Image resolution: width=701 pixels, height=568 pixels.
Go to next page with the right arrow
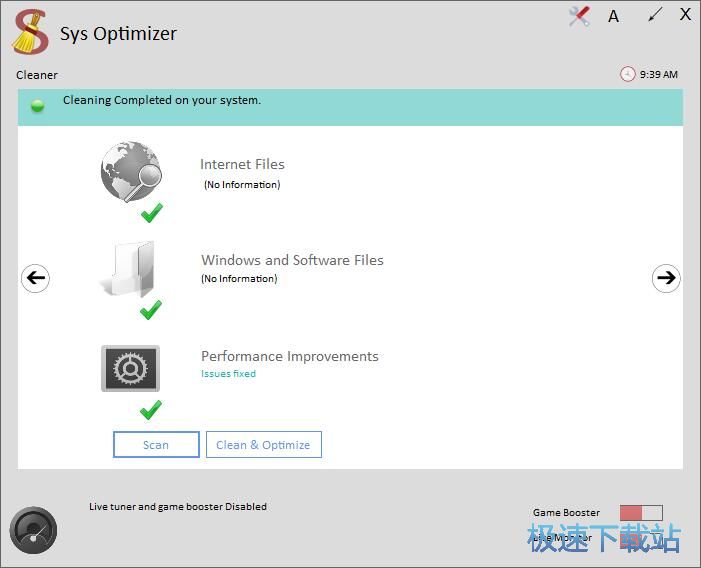point(666,278)
